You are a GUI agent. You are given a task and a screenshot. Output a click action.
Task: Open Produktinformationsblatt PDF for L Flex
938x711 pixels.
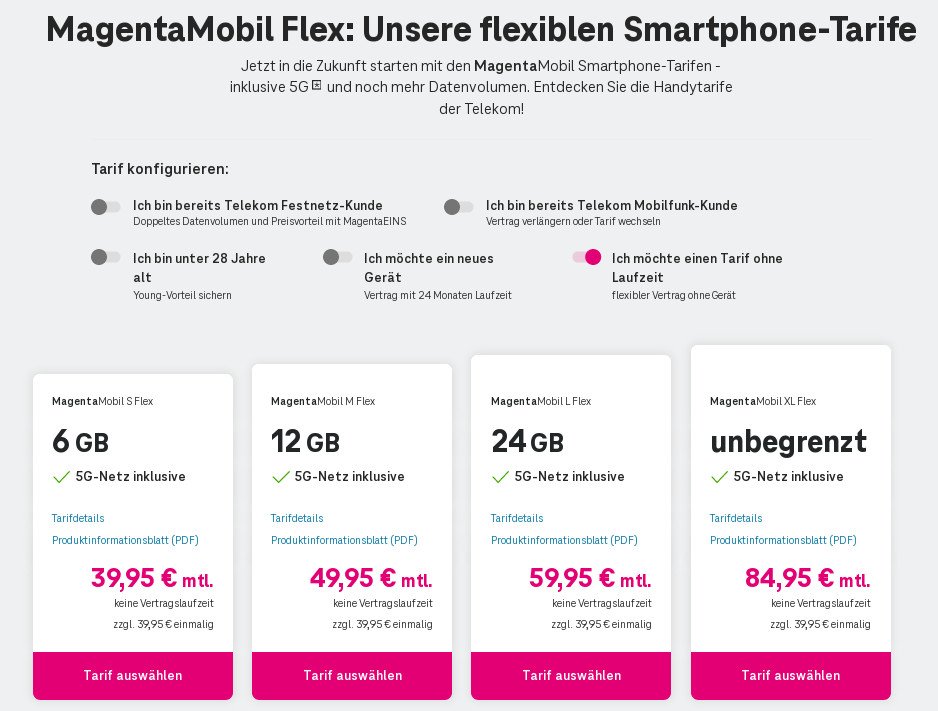[x=564, y=540]
